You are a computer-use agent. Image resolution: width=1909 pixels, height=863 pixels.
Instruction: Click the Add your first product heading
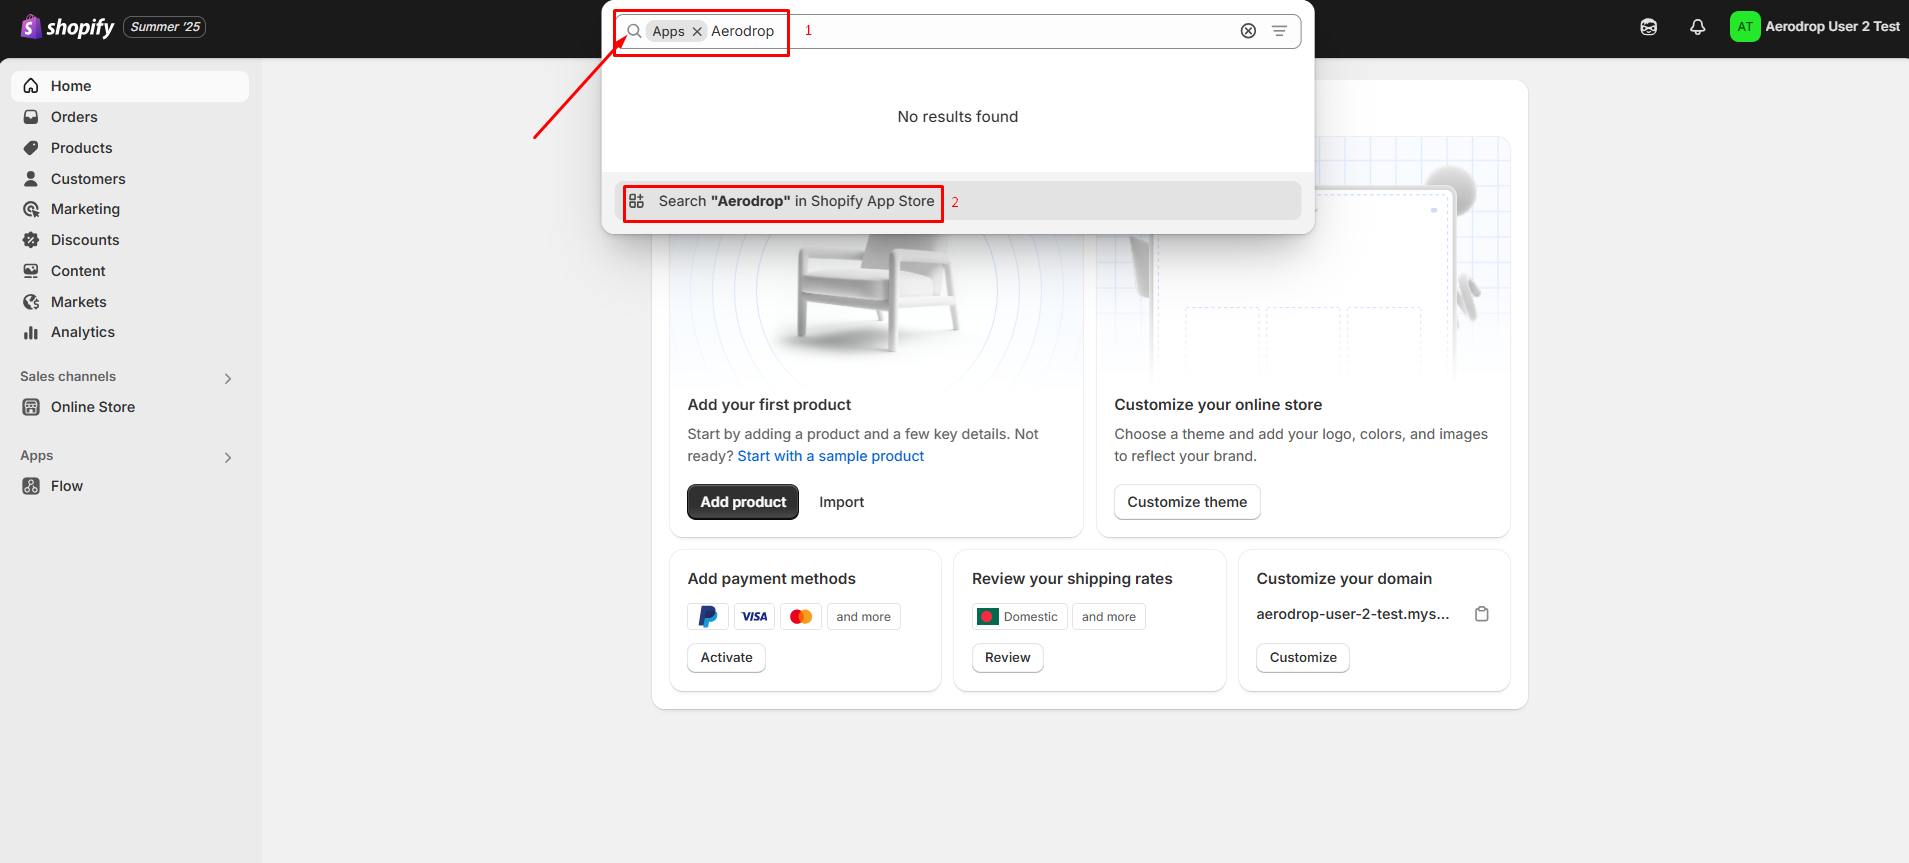(769, 405)
